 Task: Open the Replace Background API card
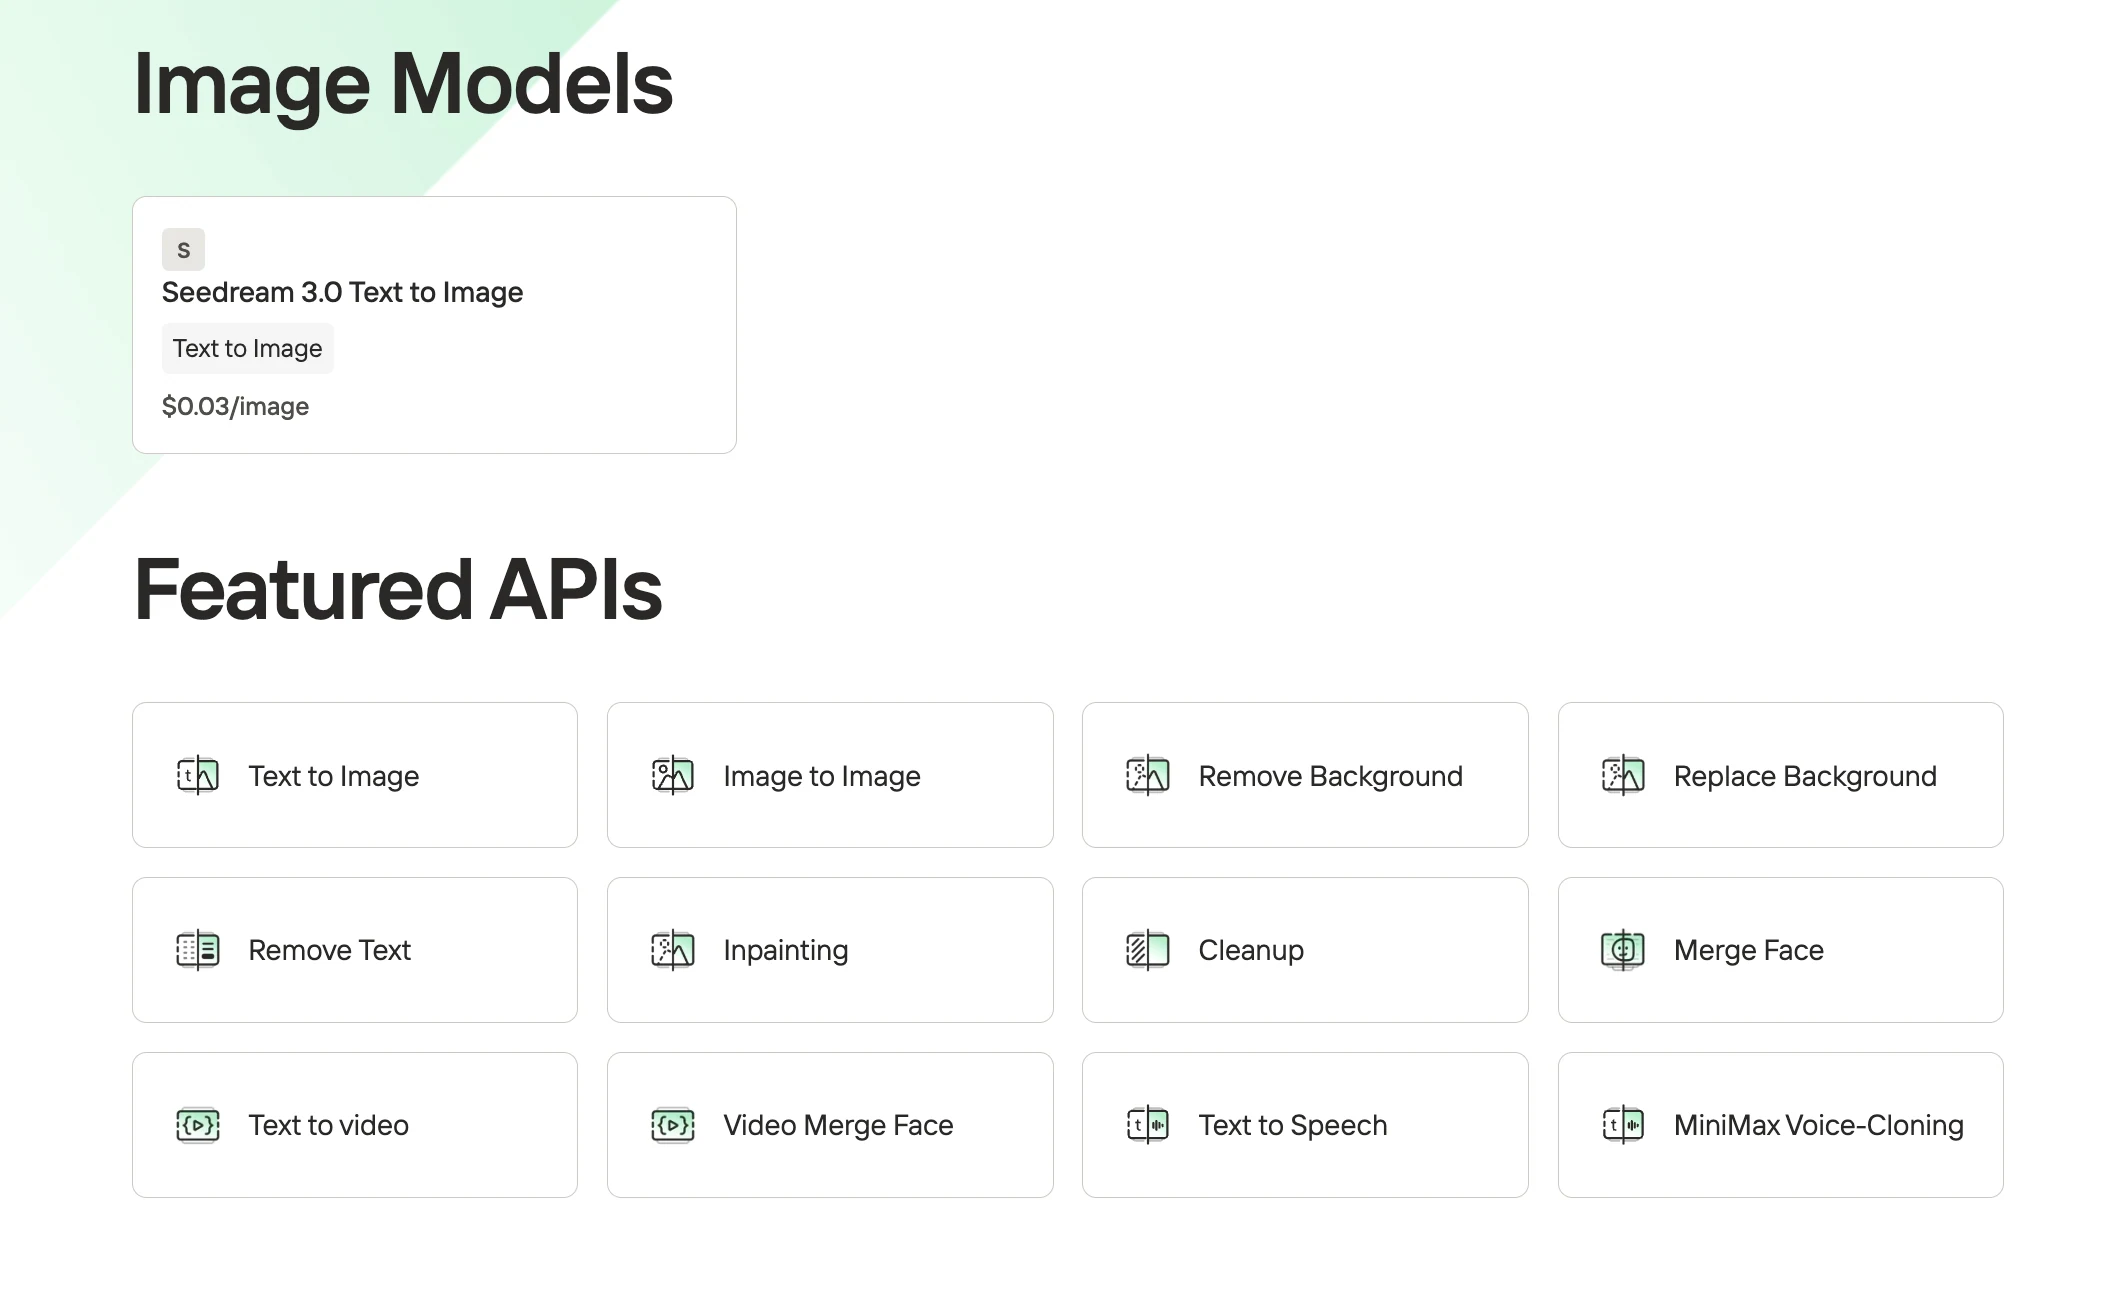click(1780, 775)
